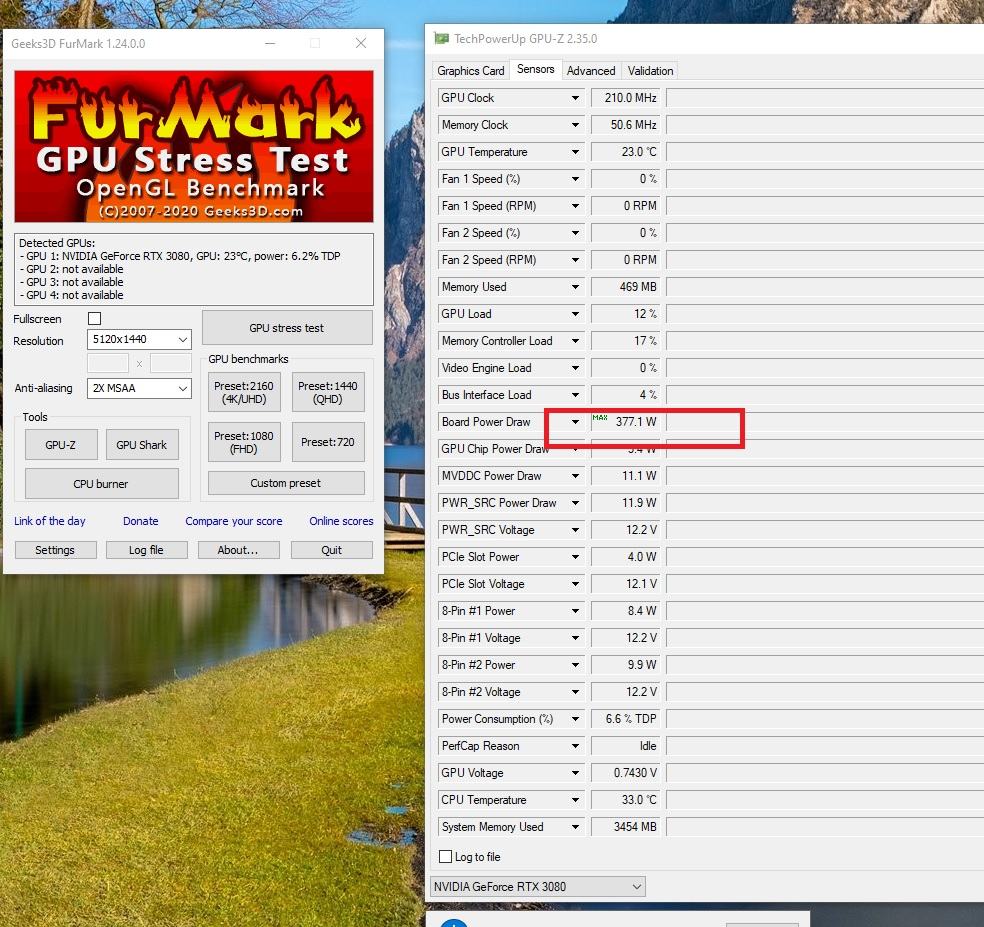
Task: Open the 8-Pin #1 Power dropdown arrow
Action: click(575, 611)
